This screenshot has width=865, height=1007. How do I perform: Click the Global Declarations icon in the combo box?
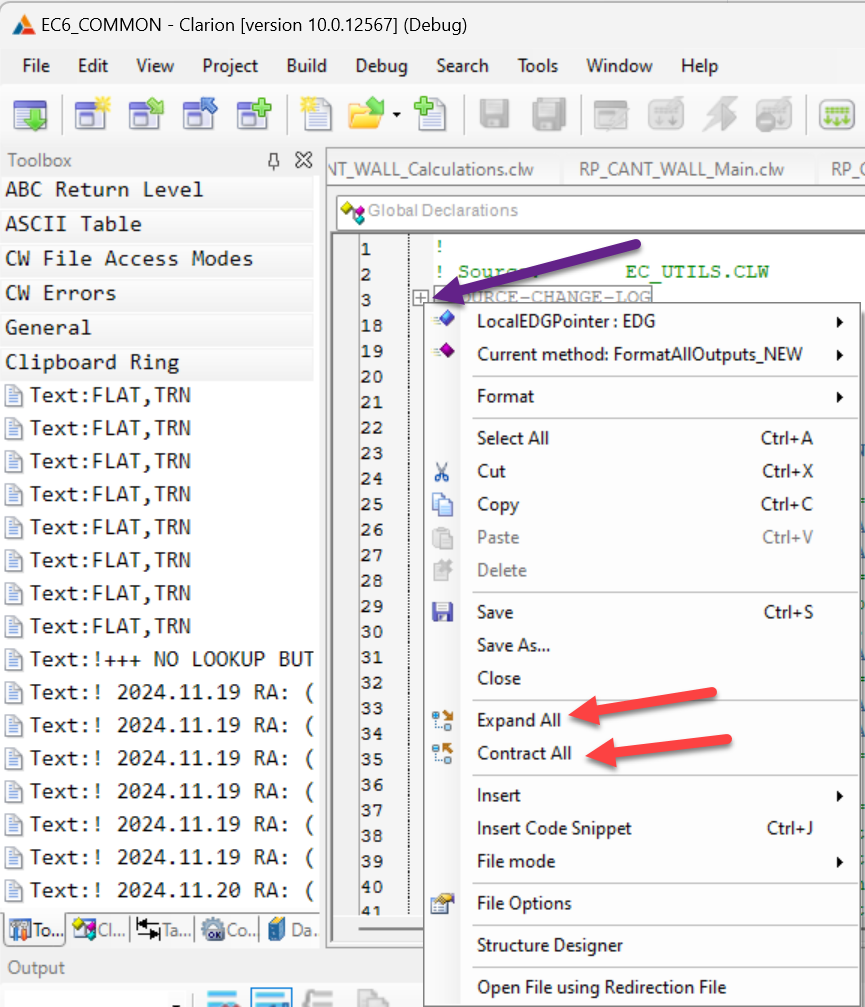pos(353,211)
